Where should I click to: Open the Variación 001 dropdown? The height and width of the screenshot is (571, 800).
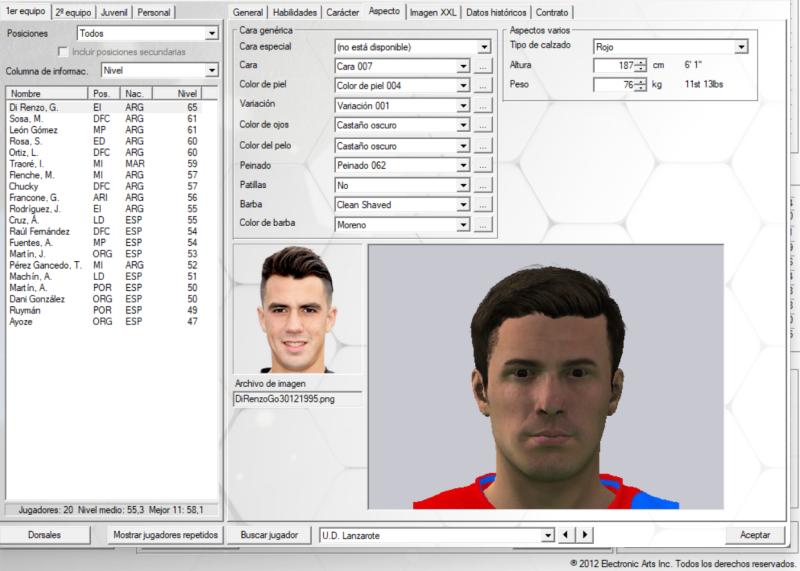point(463,106)
